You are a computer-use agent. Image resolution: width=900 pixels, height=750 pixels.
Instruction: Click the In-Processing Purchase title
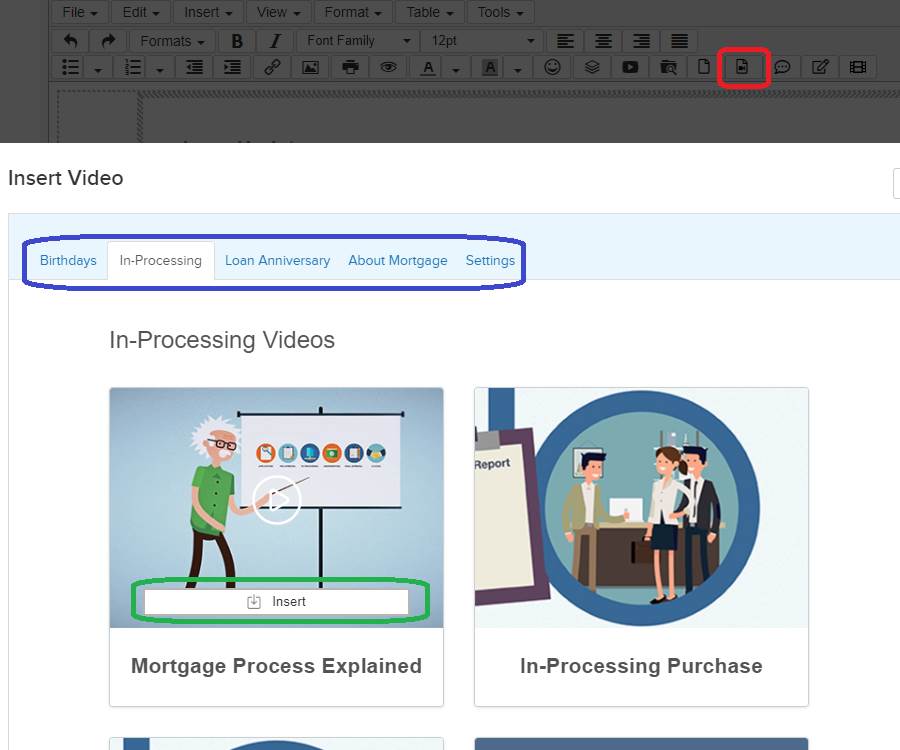[641, 666]
